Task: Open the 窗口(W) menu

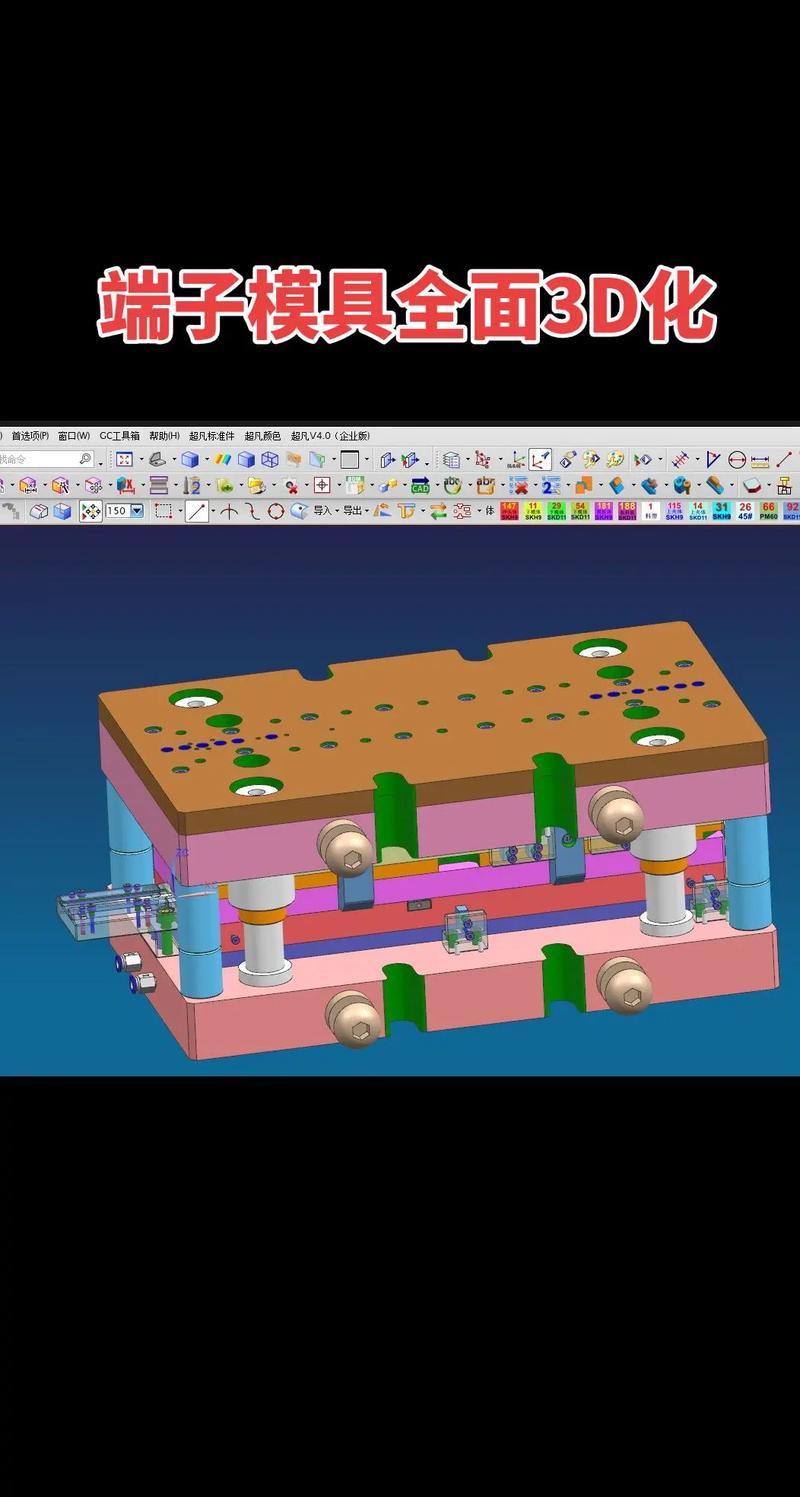Action: [74, 436]
